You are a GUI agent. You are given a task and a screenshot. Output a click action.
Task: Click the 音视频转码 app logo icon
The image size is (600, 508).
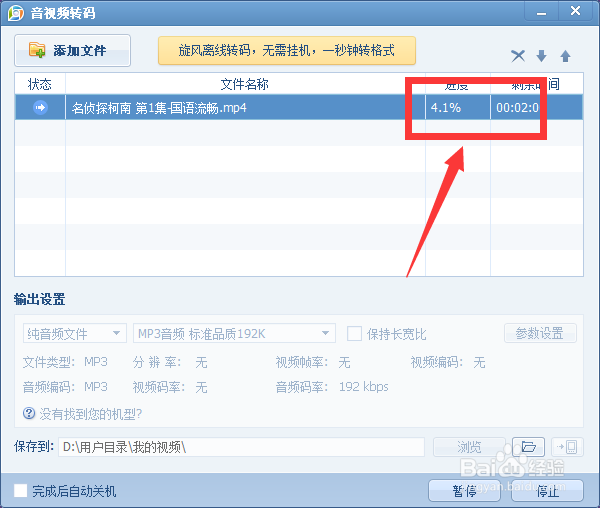(x=16, y=13)
